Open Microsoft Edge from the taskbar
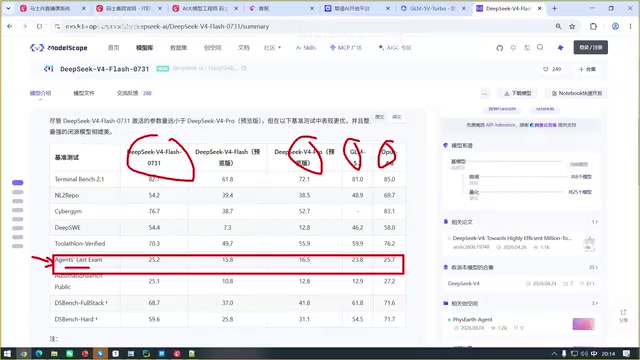 click(39, 353)
